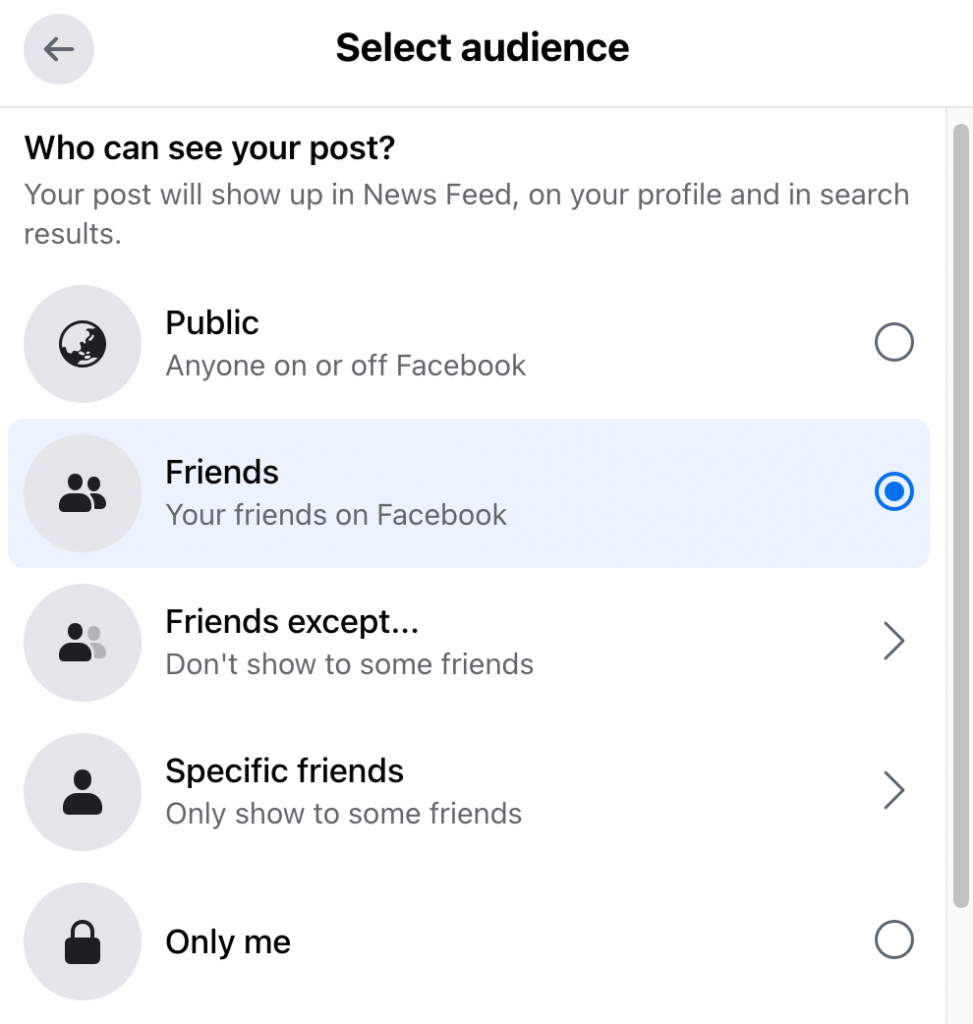Screen dimensions: 973x1024
Task: Click the two-people Friends icon
Action: click(82, 493)
